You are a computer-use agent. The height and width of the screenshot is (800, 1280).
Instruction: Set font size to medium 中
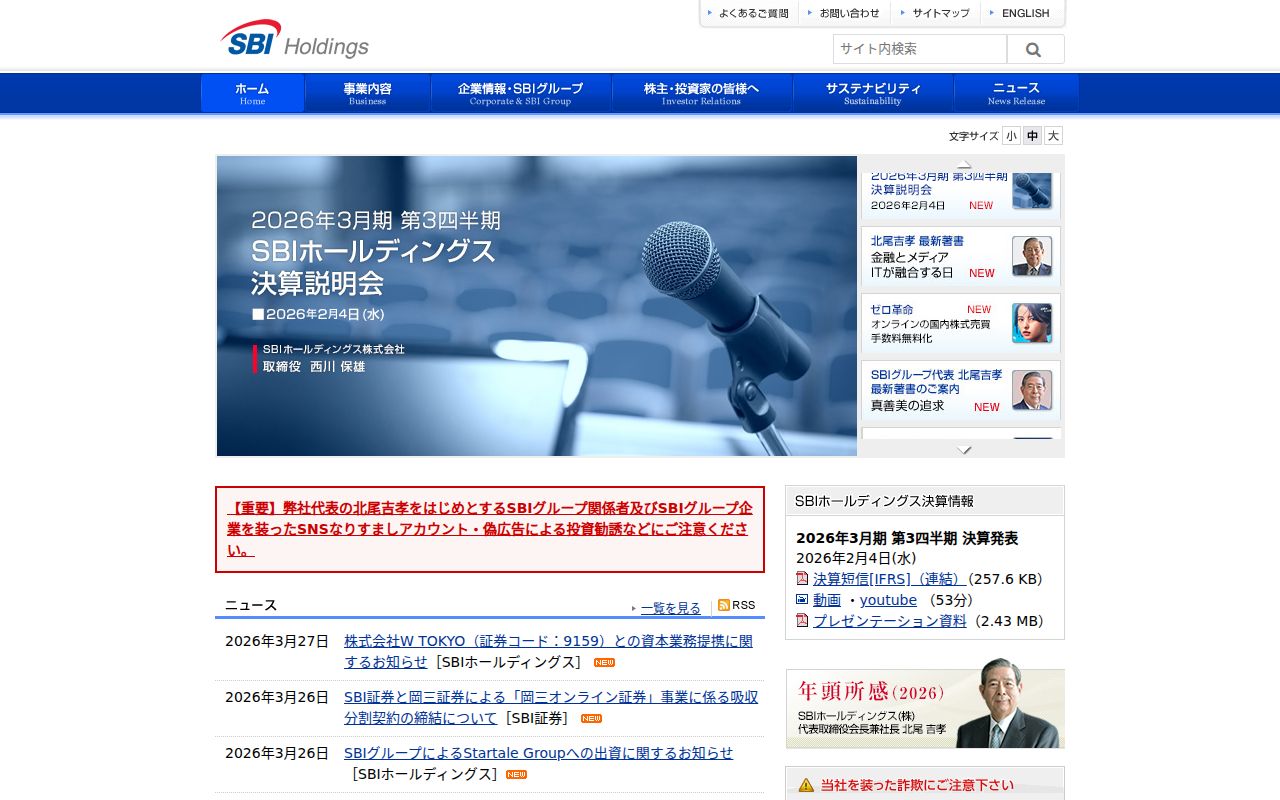1032,136
